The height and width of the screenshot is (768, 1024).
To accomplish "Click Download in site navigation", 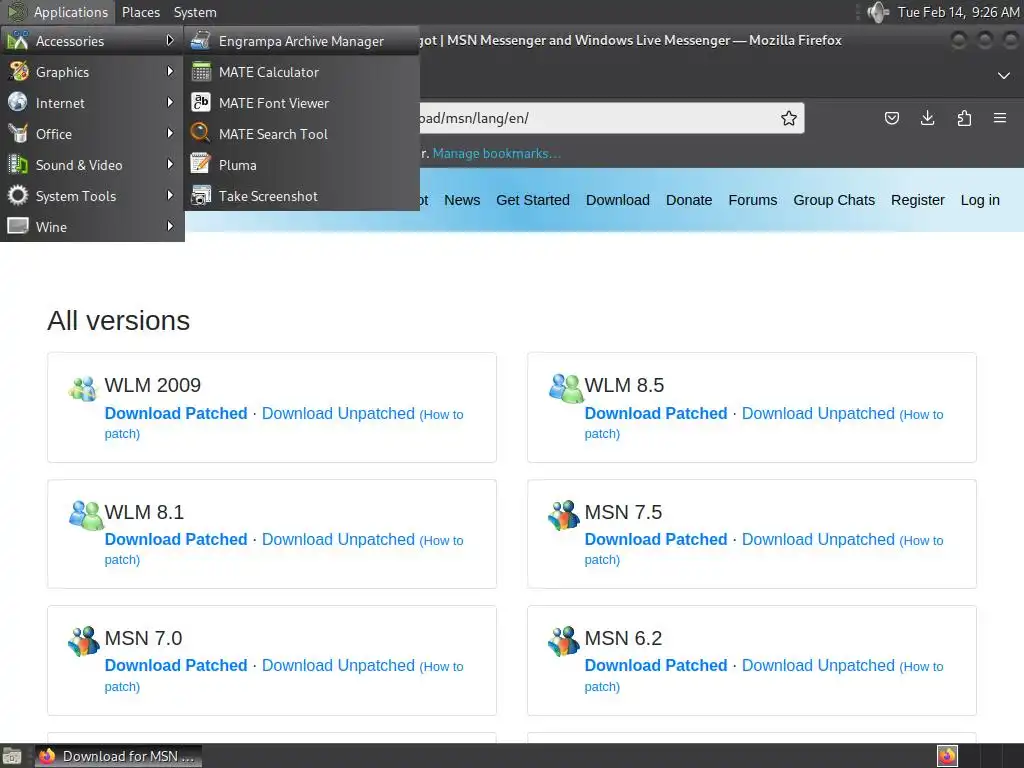I will click(x=618, y=200).
